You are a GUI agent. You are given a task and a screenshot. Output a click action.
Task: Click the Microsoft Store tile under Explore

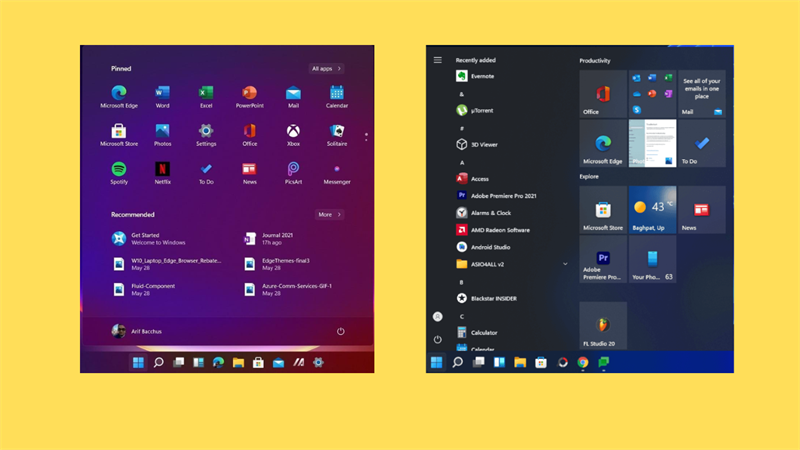pos(603,210)
